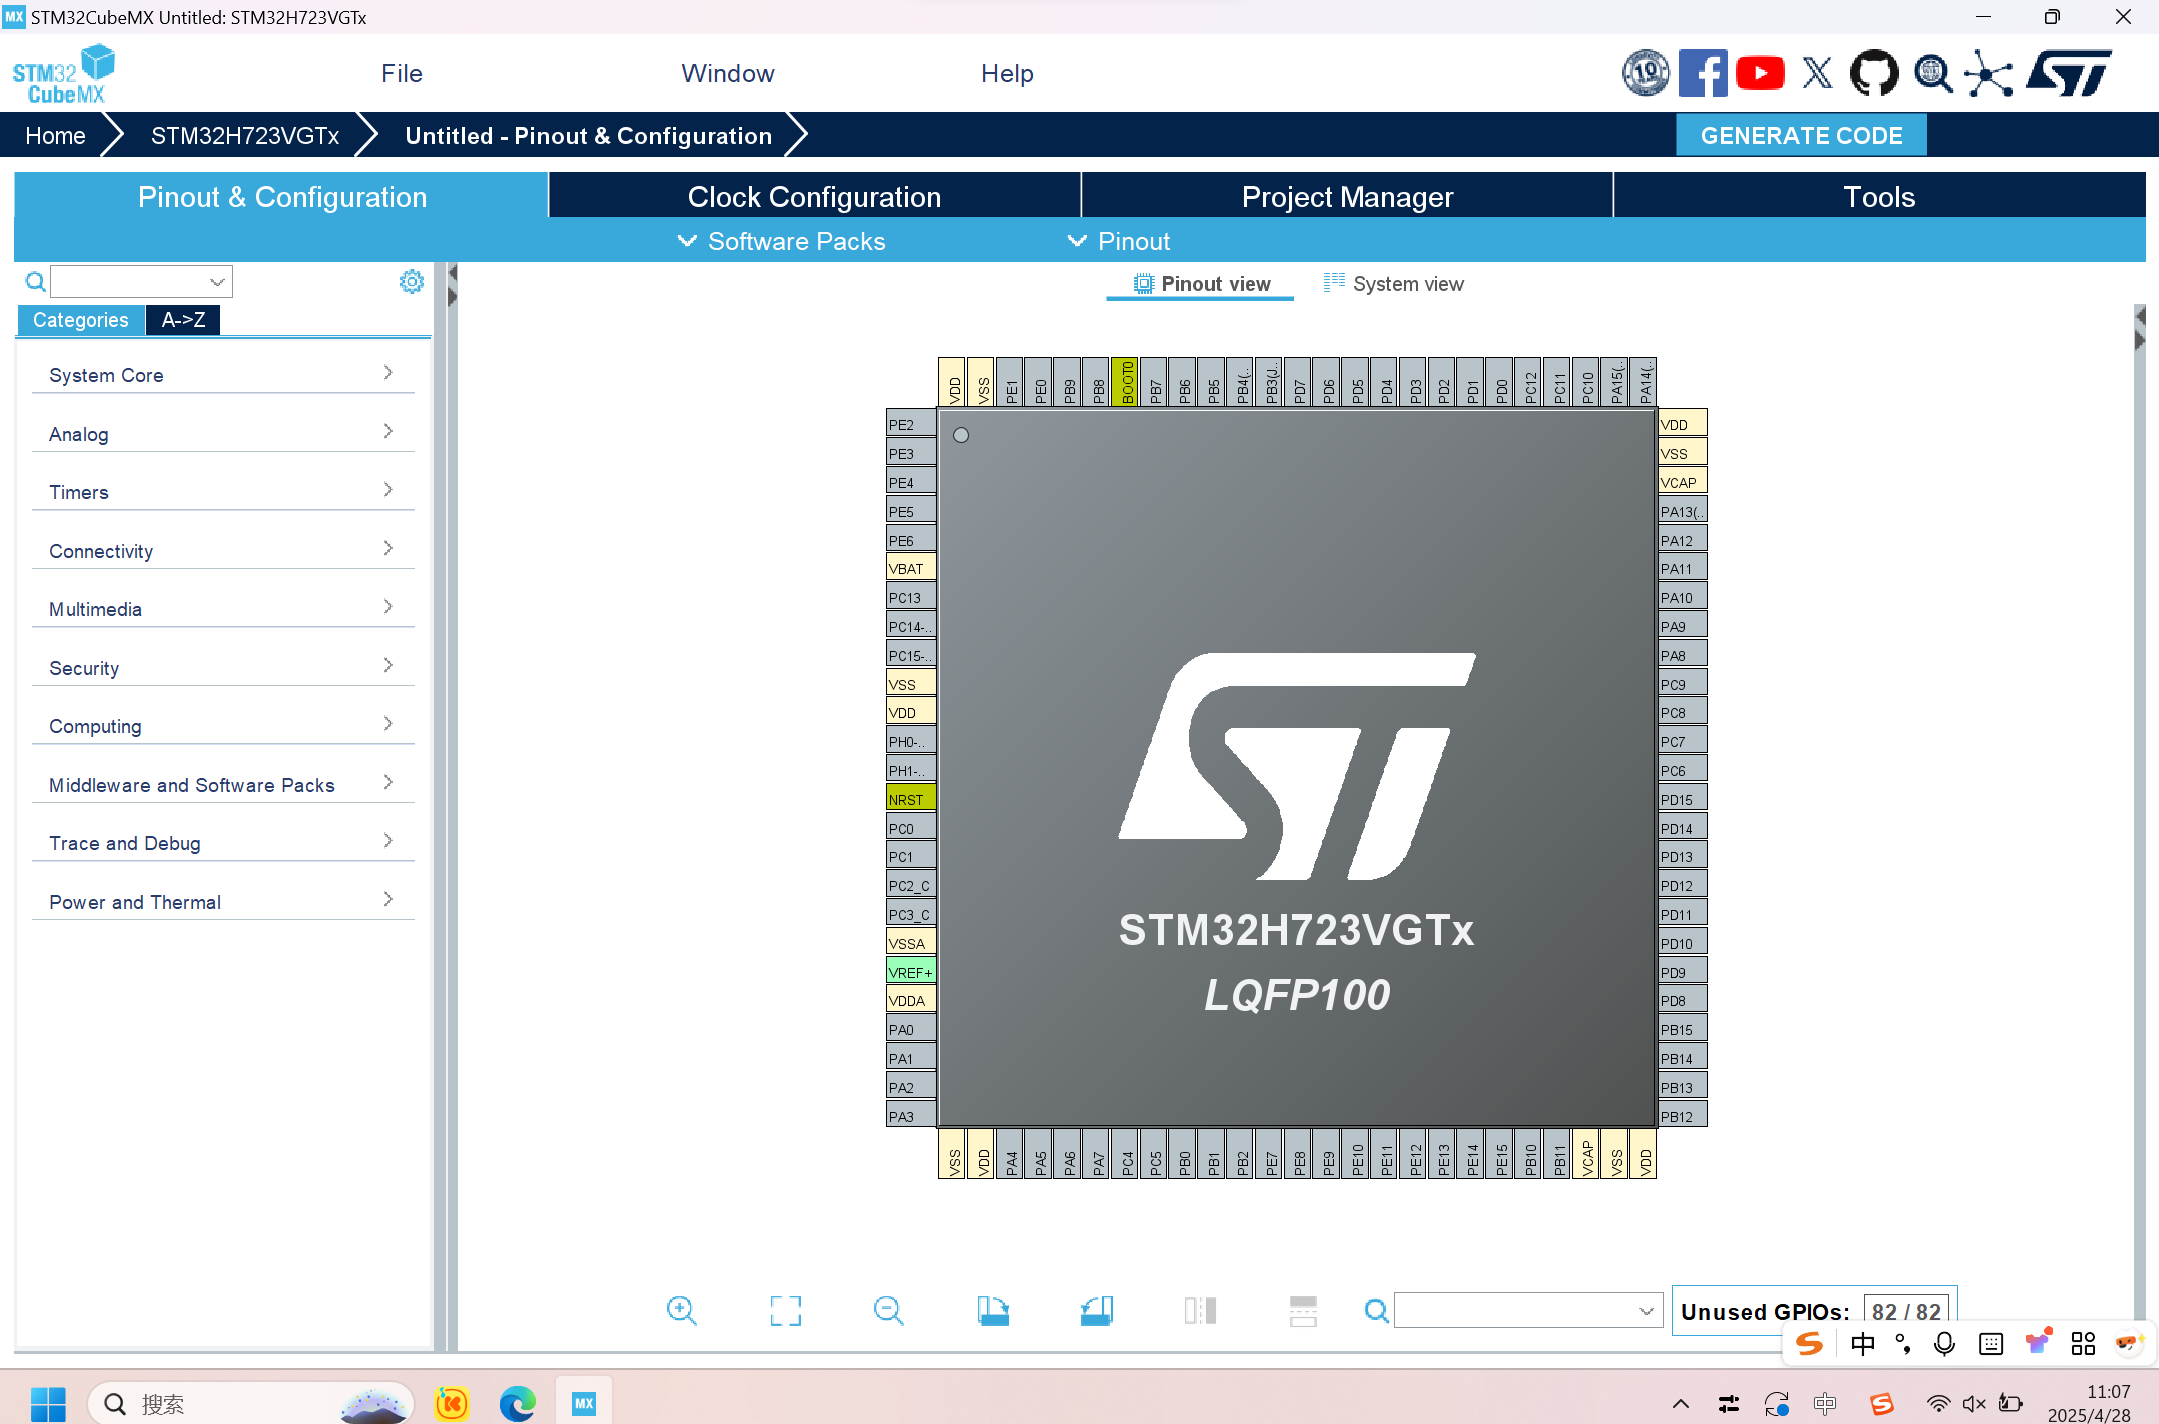
Task: Select the Categories list mode
Action: [80, 320]
